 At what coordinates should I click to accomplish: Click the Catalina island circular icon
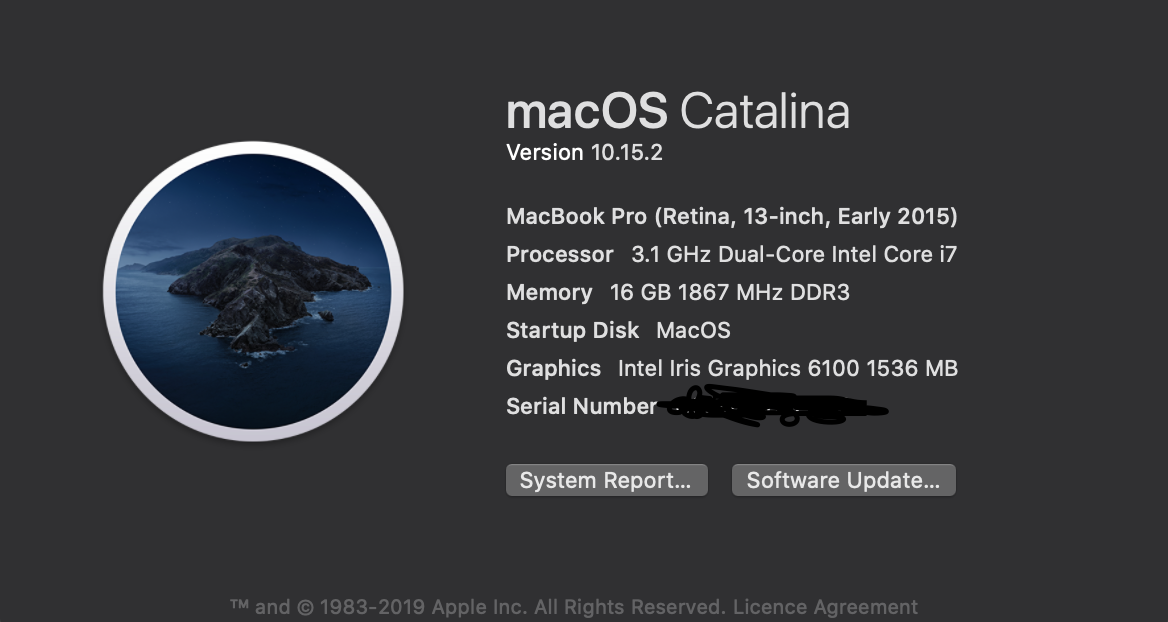coord(253,291)
